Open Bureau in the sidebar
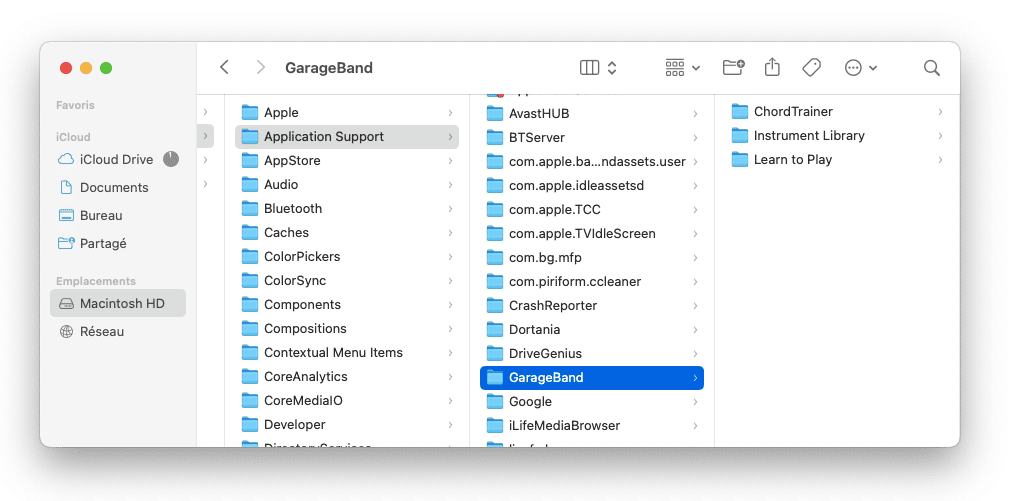The width and height of the screenshot is (1029, 501). click(118, 215)
